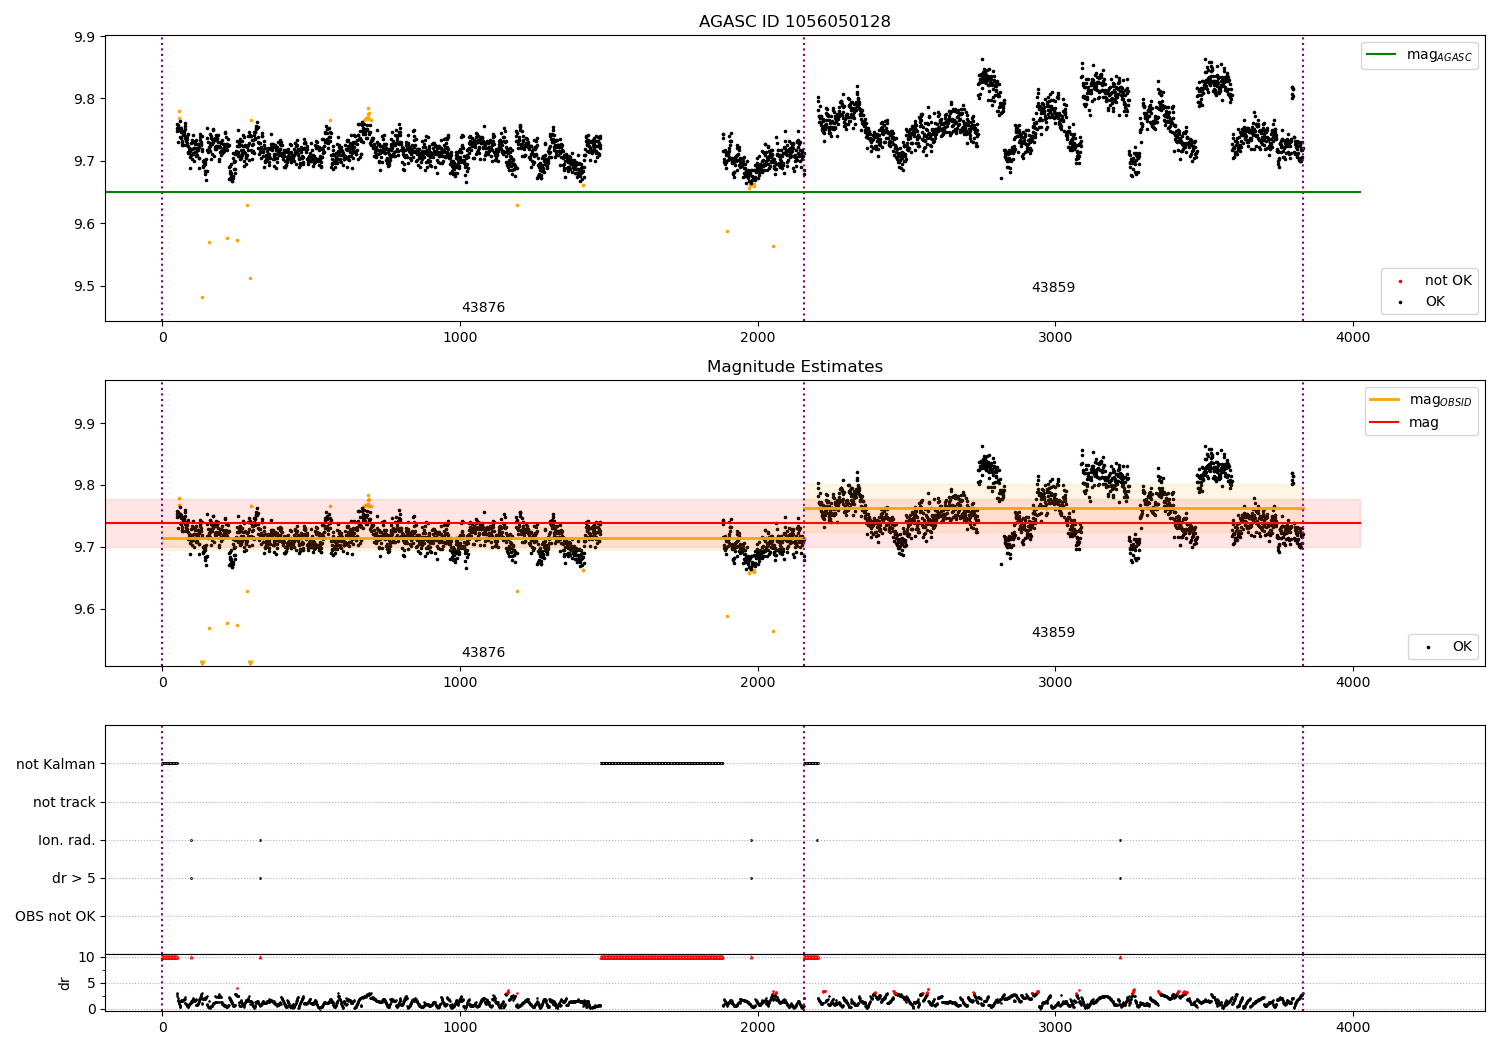Viewport: 1500px width, 1050px height.
Task: Click the 'dr > 5' row label
Action: point(74,878)
